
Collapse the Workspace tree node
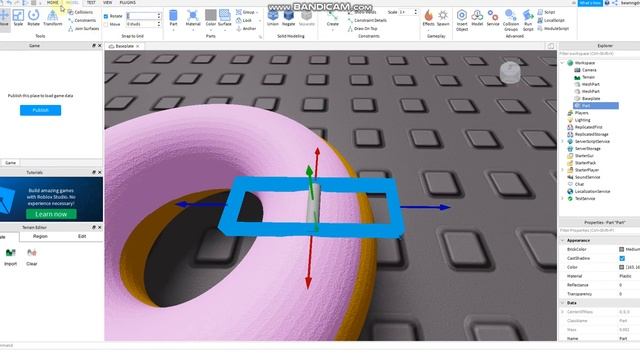[x=562, y=63]
